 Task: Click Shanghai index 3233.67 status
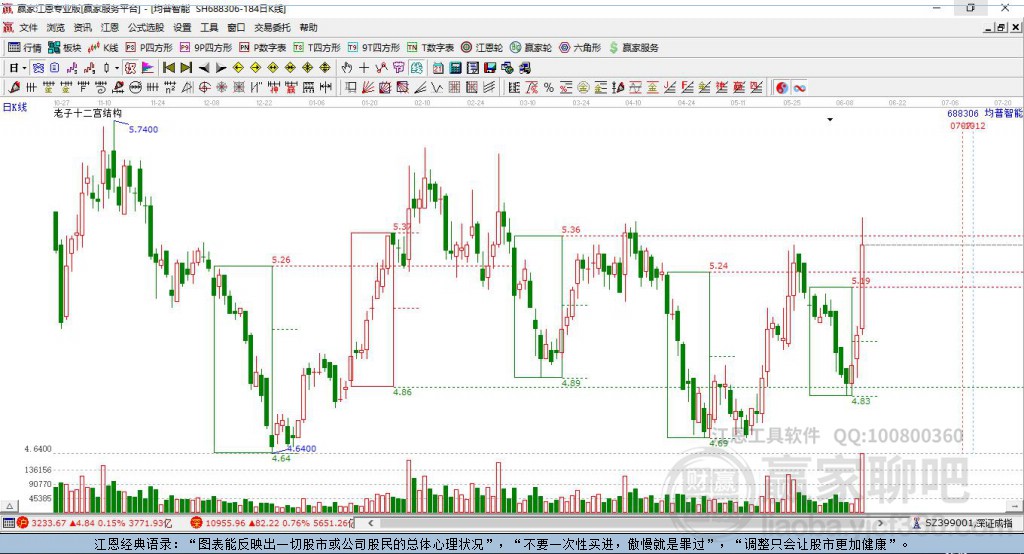48,523
